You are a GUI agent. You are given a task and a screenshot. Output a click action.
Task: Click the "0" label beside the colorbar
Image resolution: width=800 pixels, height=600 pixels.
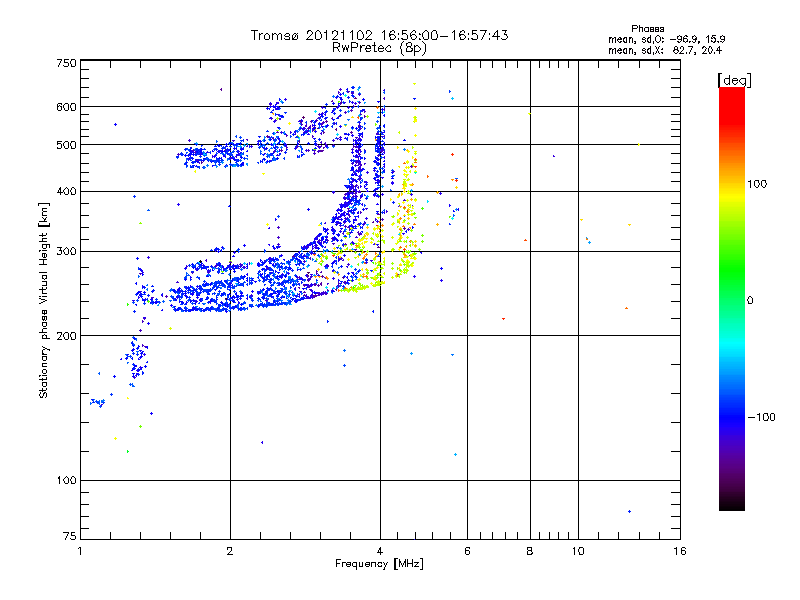coord(750,301)
